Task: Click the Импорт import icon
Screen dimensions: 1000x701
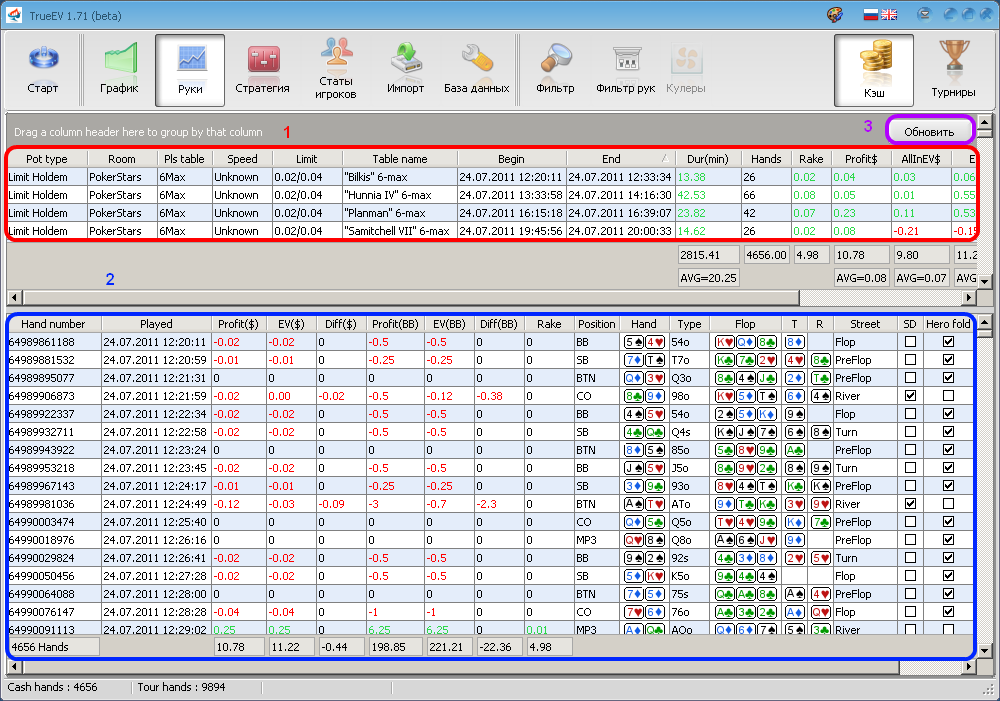Action: tap(406, 70)
